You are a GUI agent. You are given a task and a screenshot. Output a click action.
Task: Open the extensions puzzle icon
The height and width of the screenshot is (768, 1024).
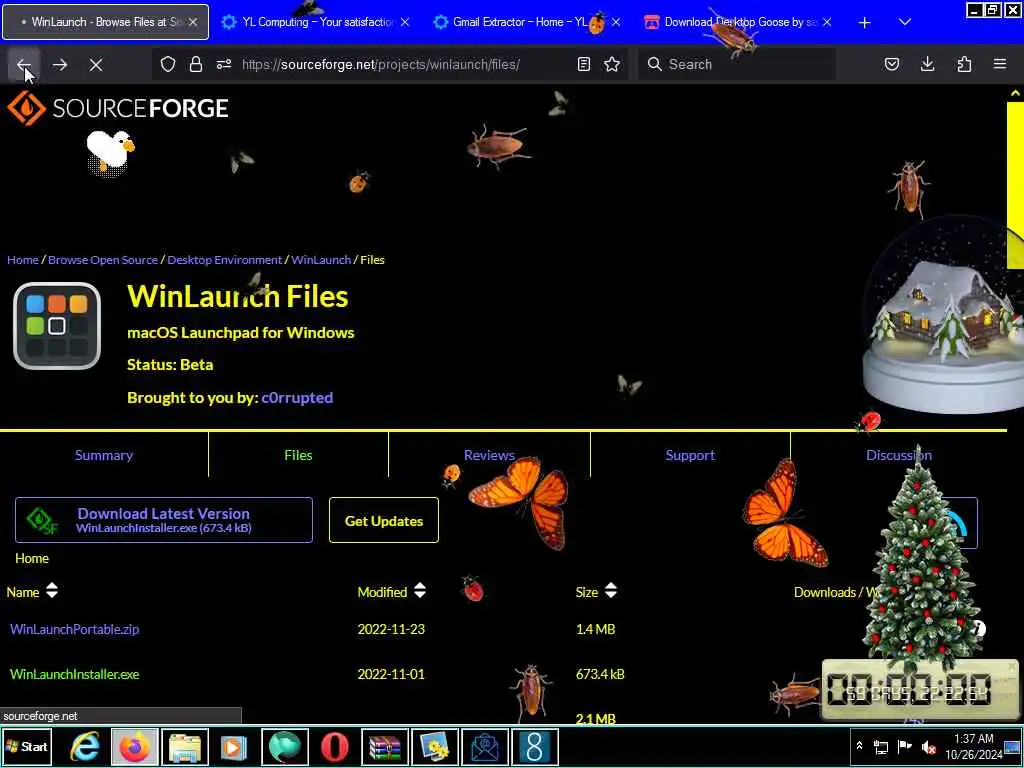[x=964, y=64]
